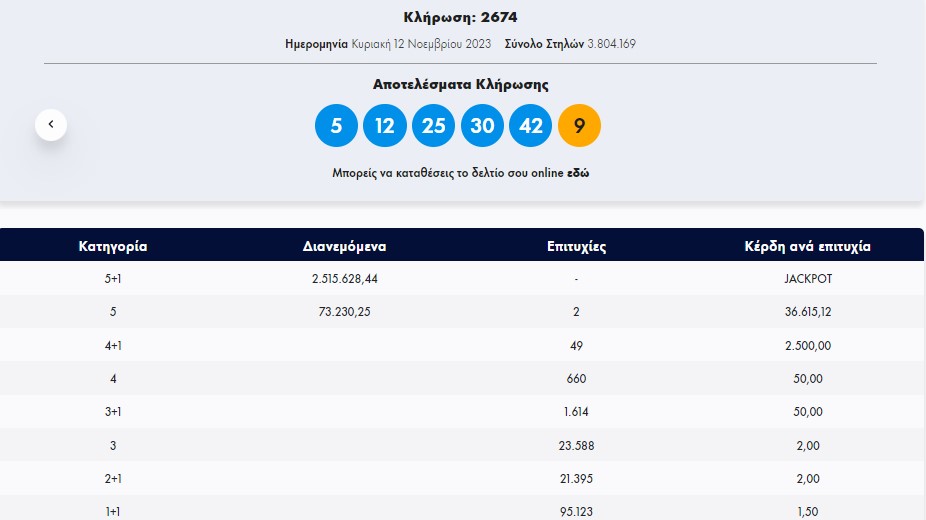
Task: Click the 'Κλήρωση: 2674' draw title
Action: coord(460,17)
